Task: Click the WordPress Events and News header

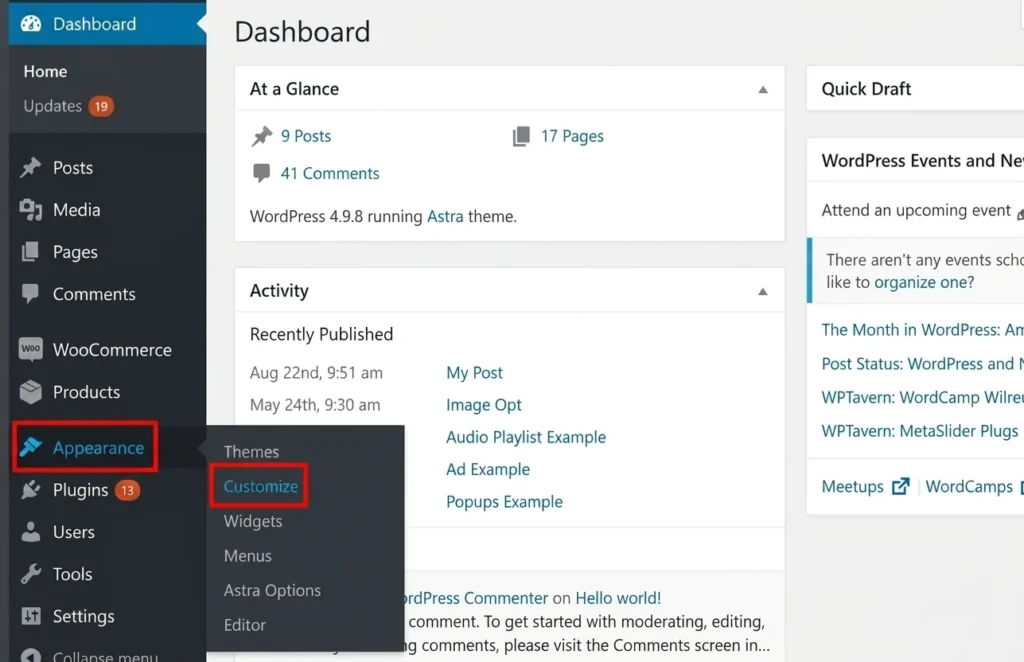Action: (x=915, y=161)
